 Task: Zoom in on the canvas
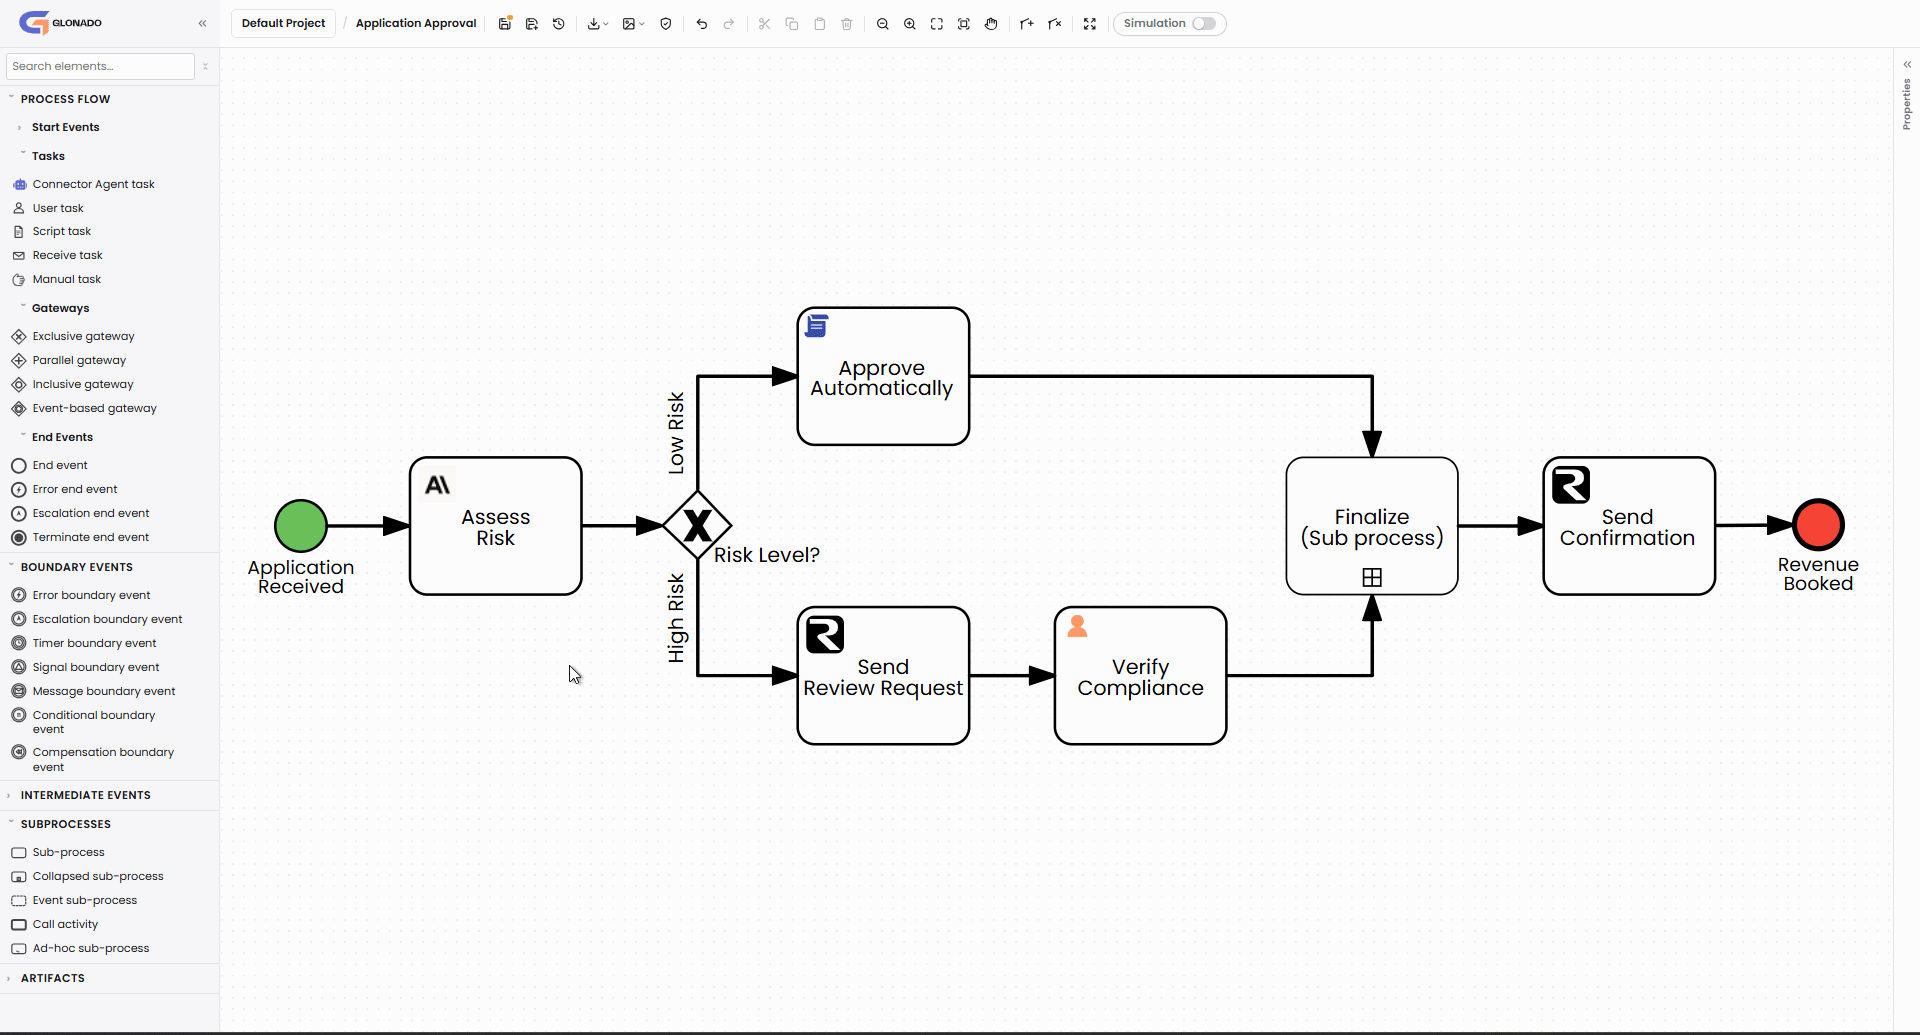910,23
